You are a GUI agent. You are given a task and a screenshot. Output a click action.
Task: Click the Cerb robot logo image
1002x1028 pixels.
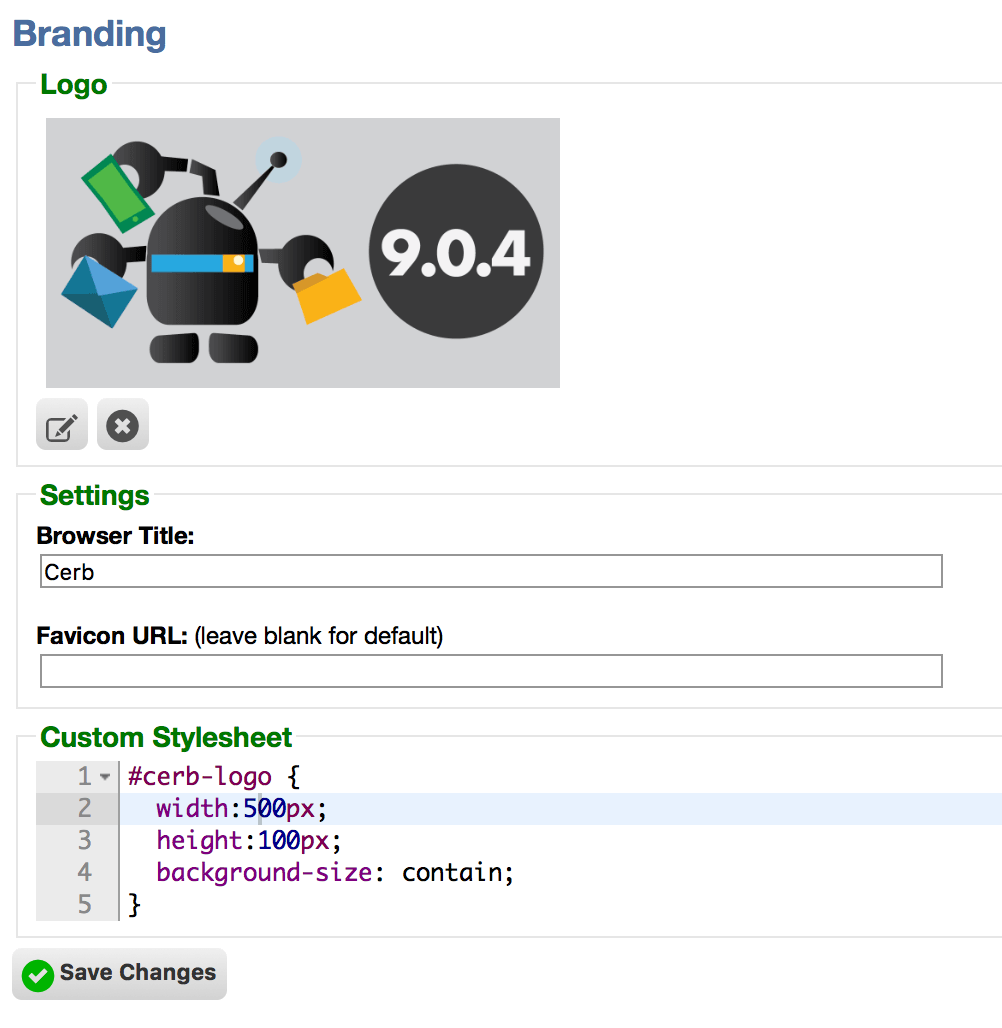[302, 253]
